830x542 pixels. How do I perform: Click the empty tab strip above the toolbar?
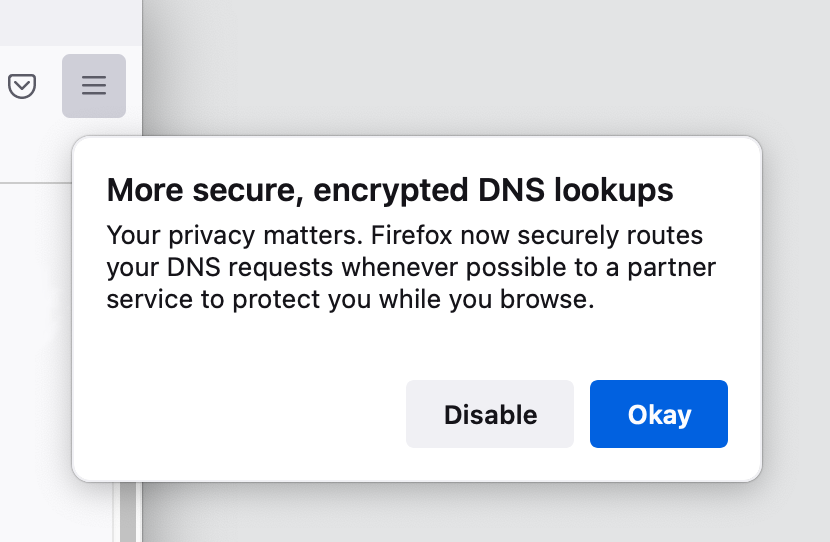click(70, 22)
